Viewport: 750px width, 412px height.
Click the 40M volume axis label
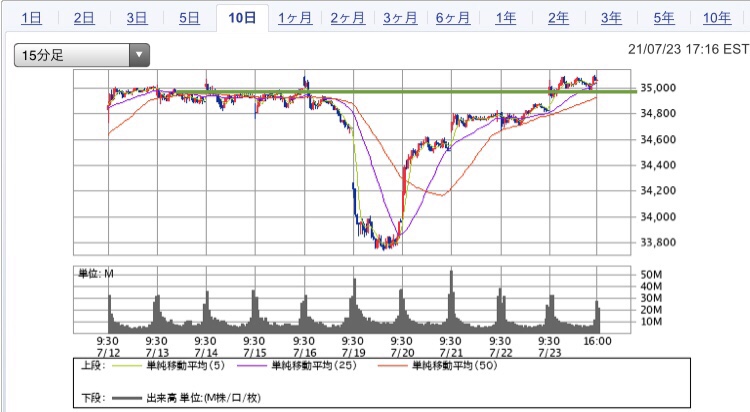click(x=651, y=286)
